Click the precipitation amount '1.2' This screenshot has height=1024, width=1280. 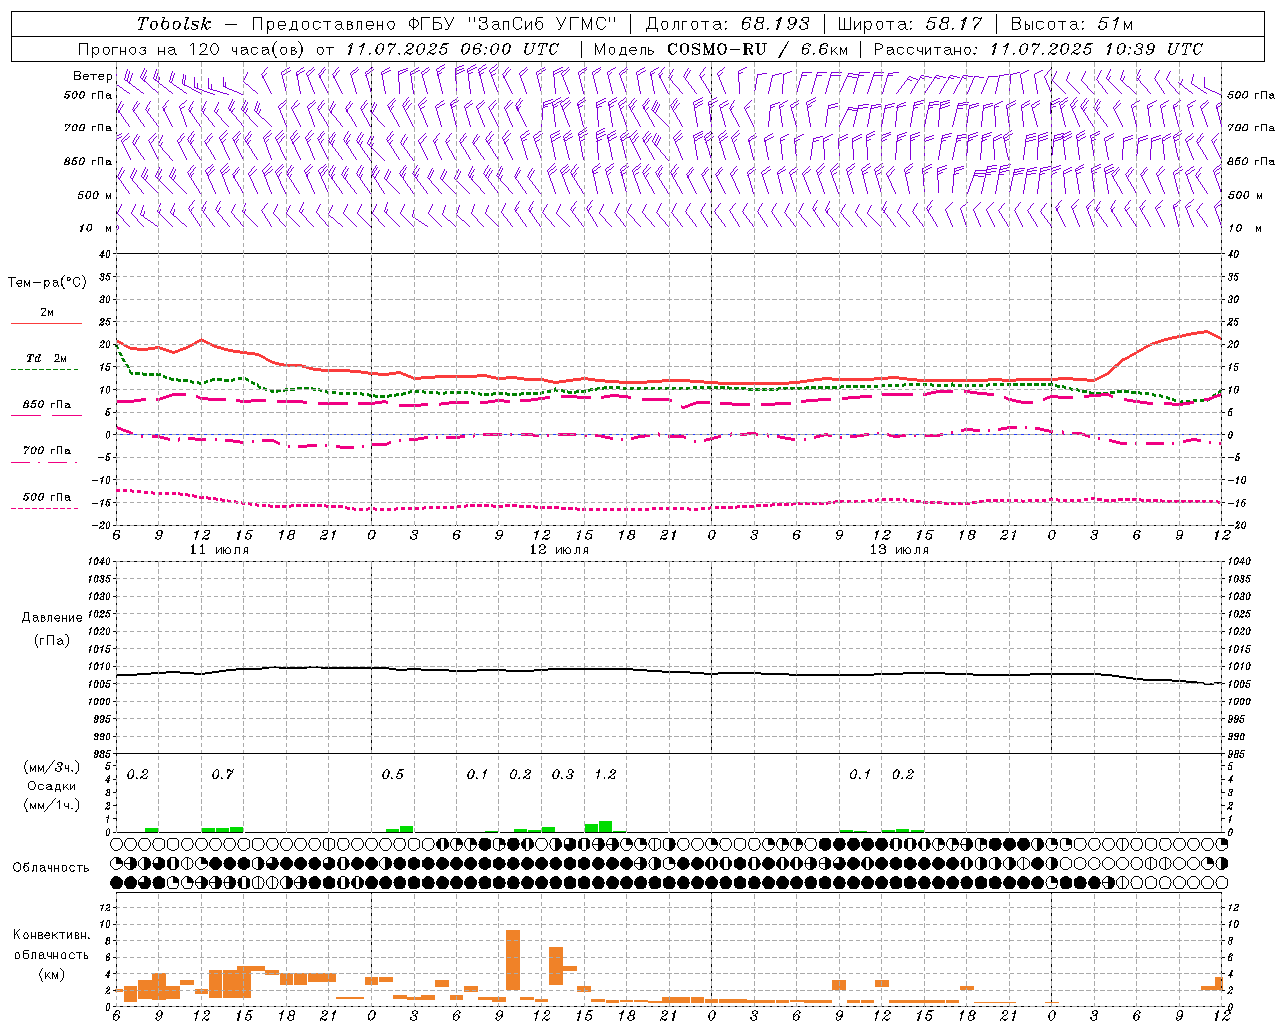[605, 774]
